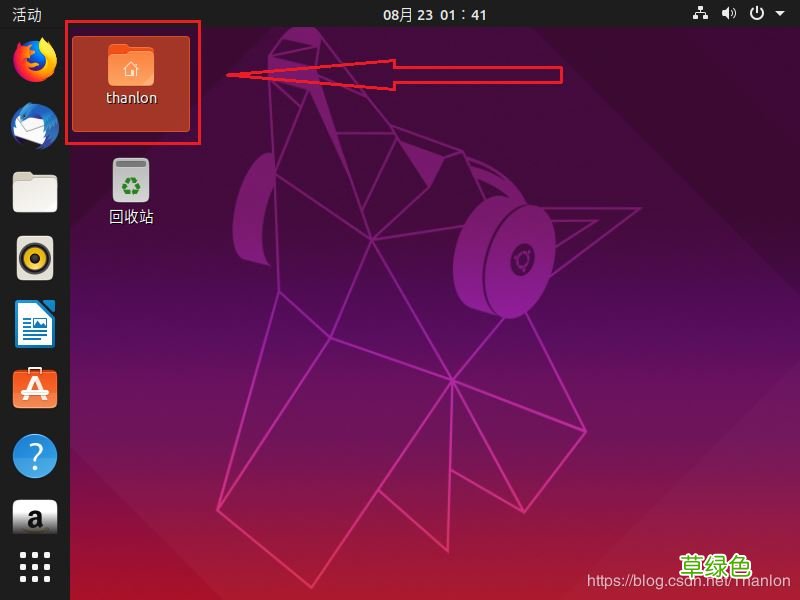Click the 活动 activities button
800x600 pixels.
(x=27, y=14)
